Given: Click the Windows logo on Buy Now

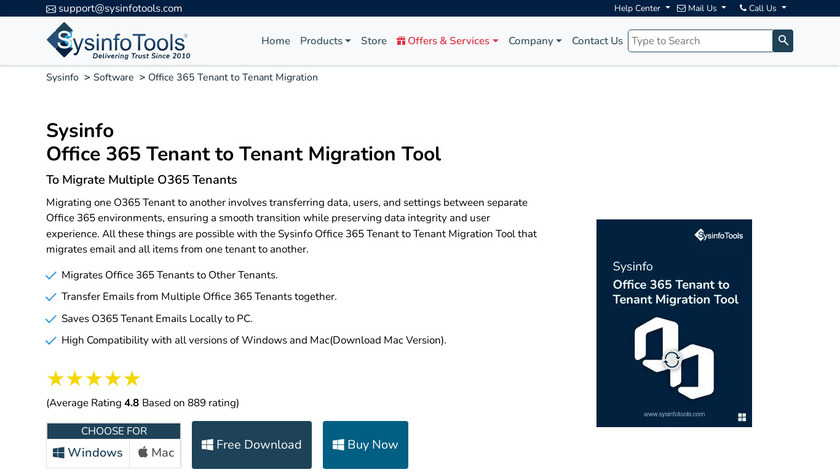Looking at the screenshot, I should pyautogui.click(x=338, y=445).
